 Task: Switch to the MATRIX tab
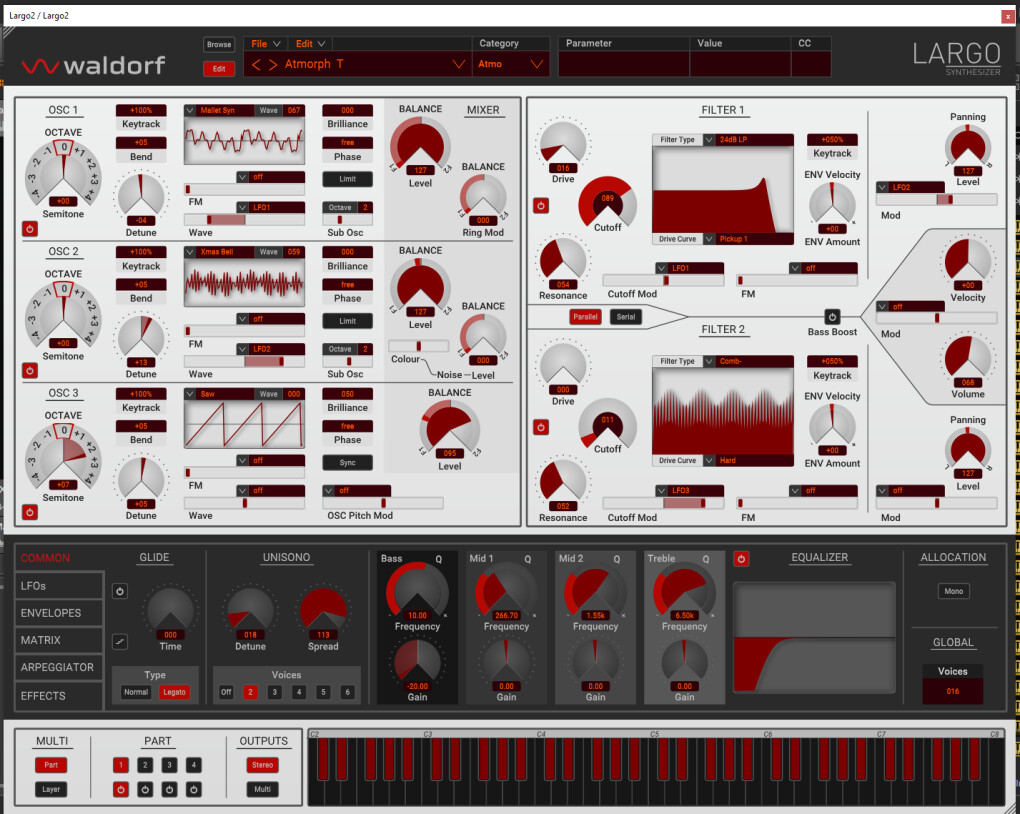pyautogui.click(x=59, y=640)
